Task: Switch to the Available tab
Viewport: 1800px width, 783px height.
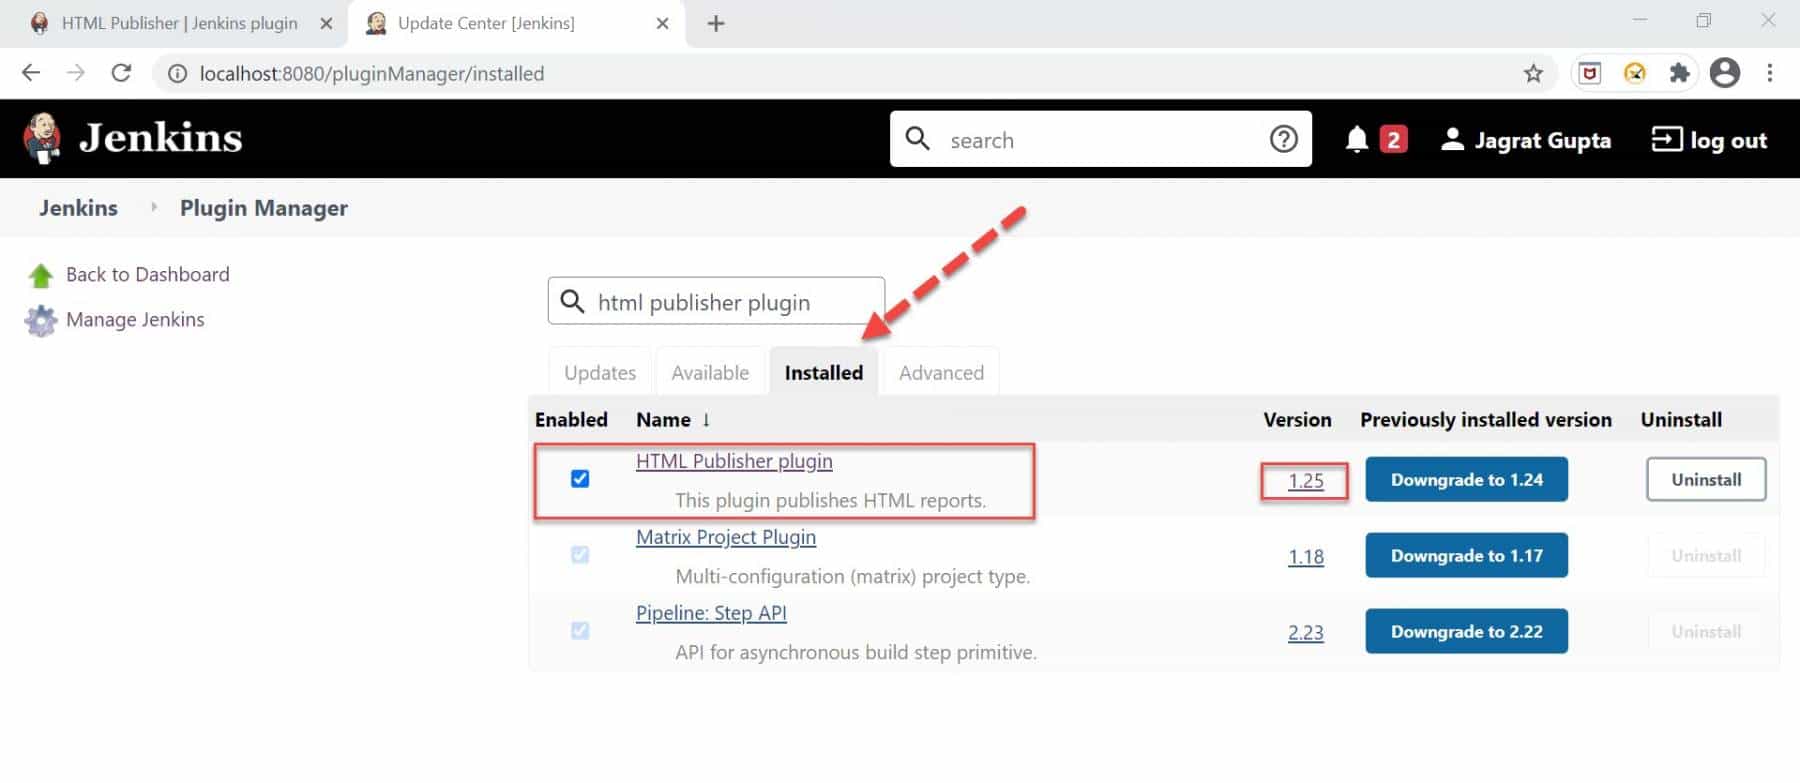Action: pyautogui.click(x=710, y=372)
